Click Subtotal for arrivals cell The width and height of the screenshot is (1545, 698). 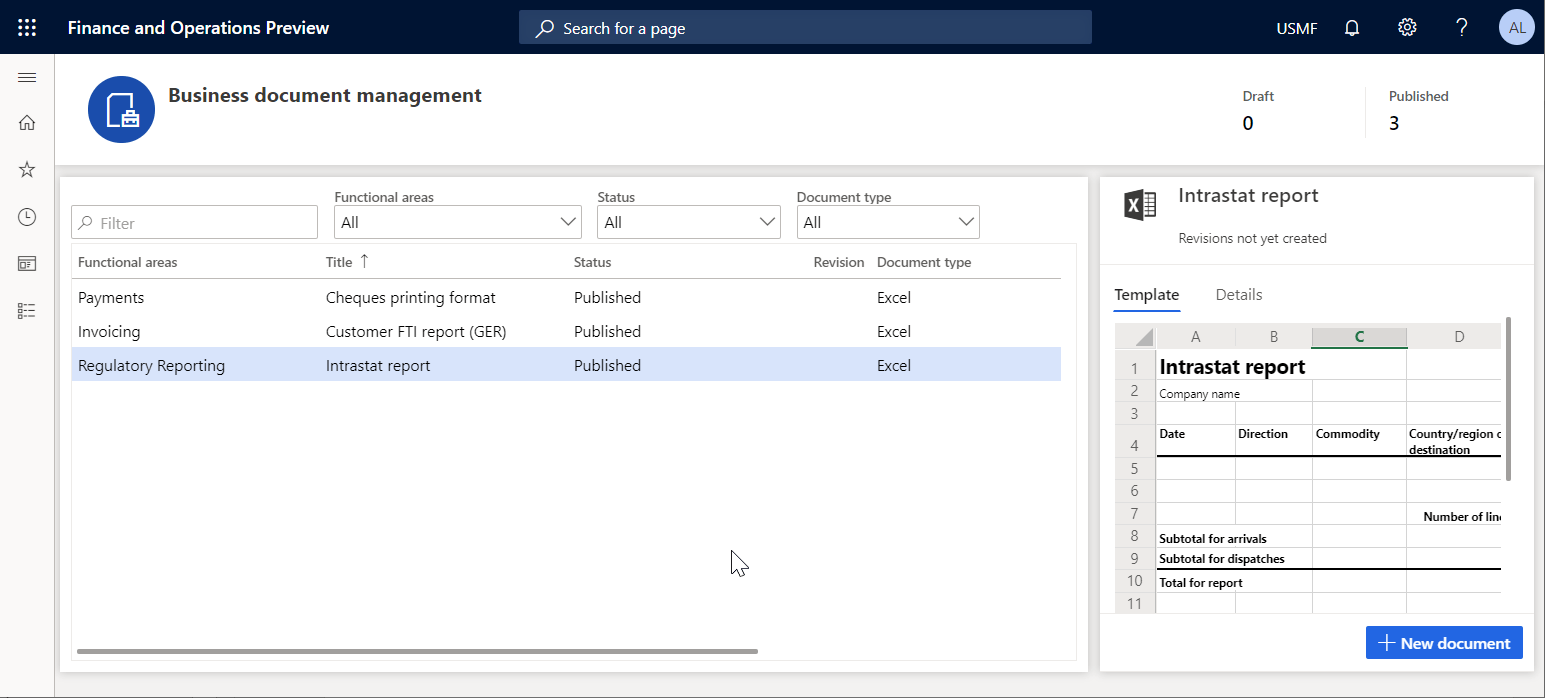click(1213, 538)
